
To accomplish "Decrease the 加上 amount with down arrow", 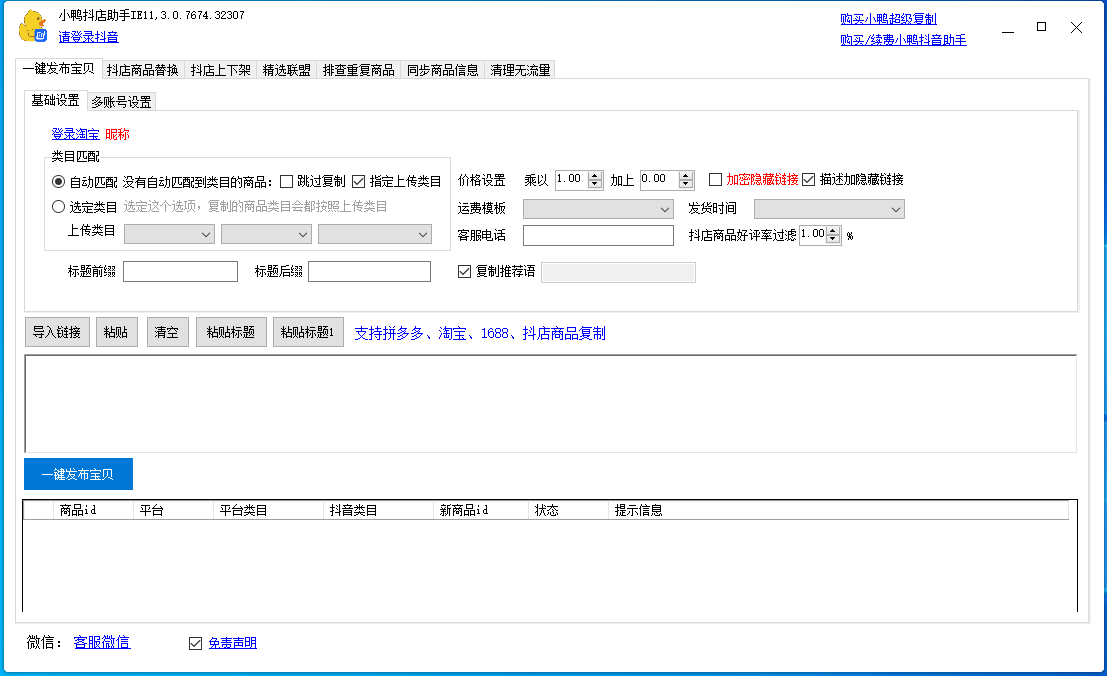I will [686, 184].
